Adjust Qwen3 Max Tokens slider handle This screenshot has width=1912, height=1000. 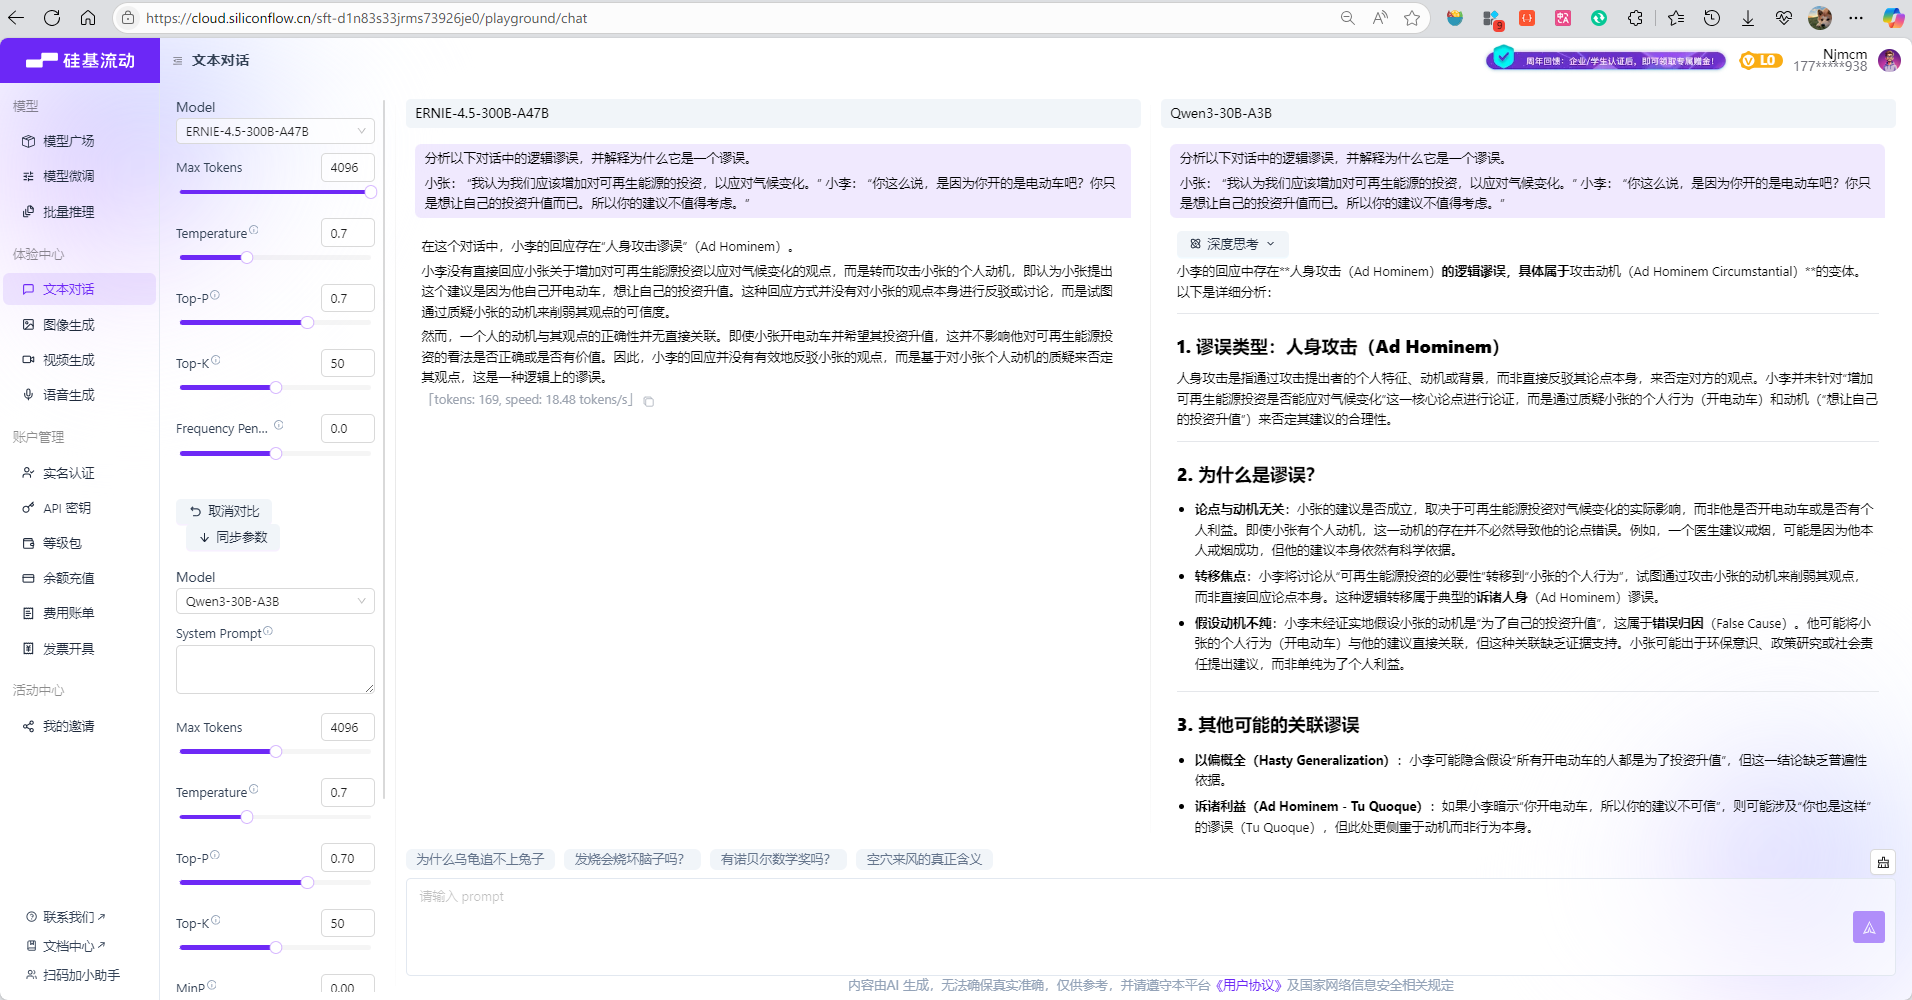276,751
